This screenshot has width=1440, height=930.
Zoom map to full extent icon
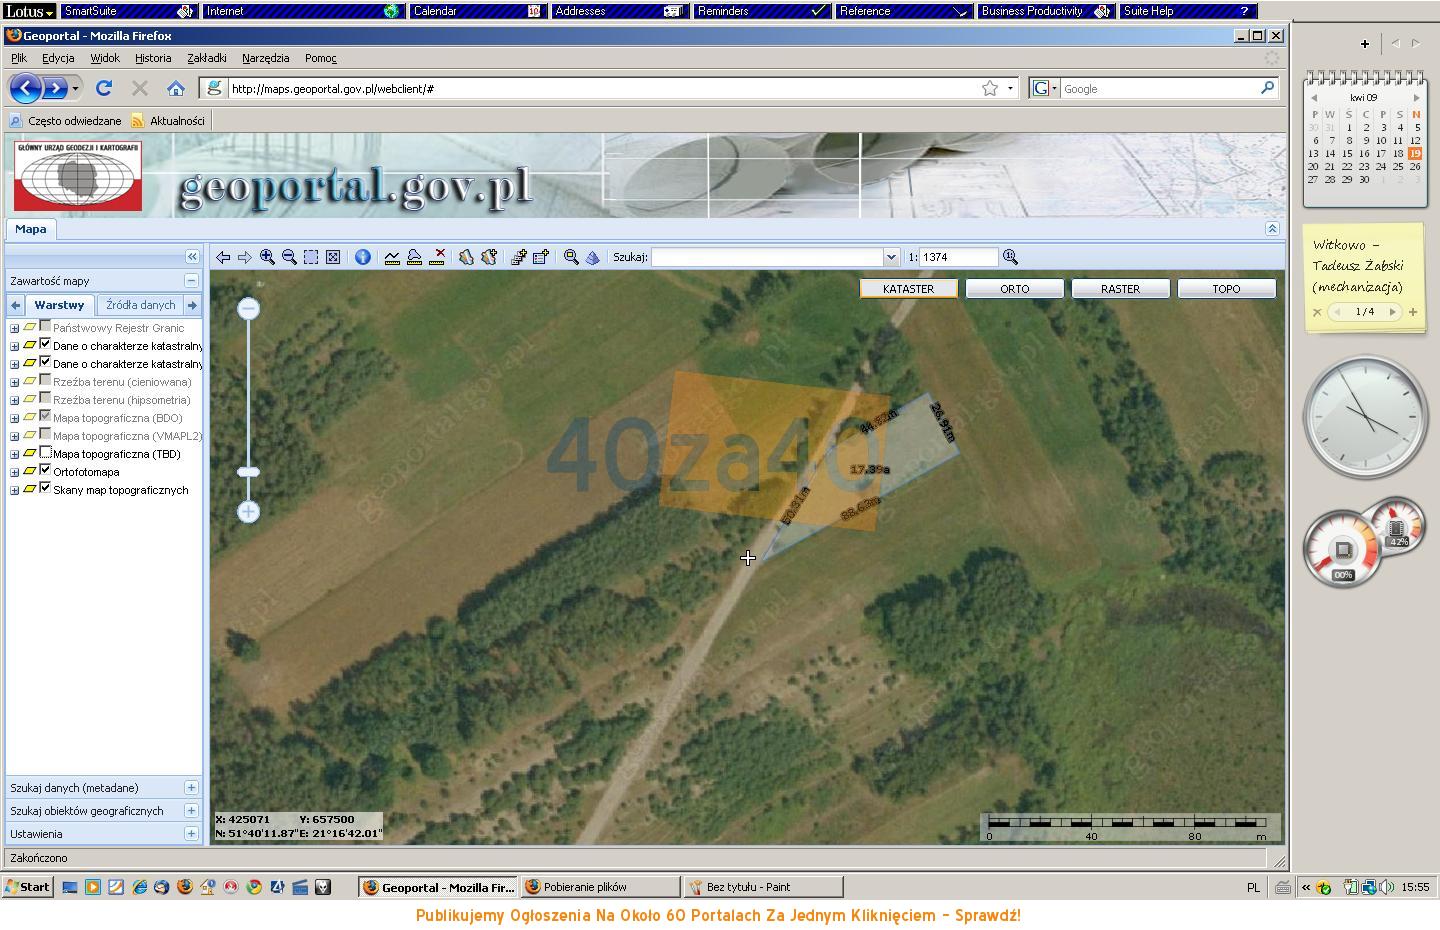click(x=333, y=257)
